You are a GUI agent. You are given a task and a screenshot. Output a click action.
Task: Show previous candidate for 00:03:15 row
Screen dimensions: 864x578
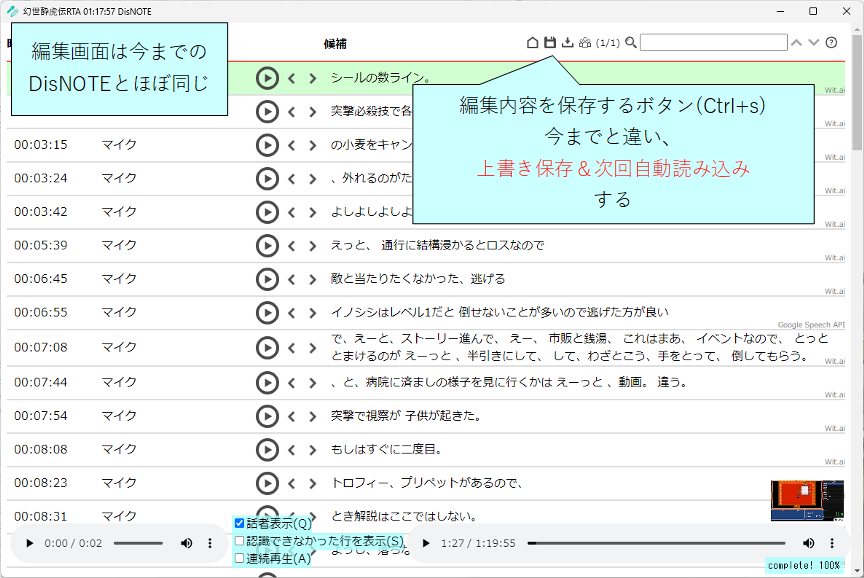coord(291,145)
